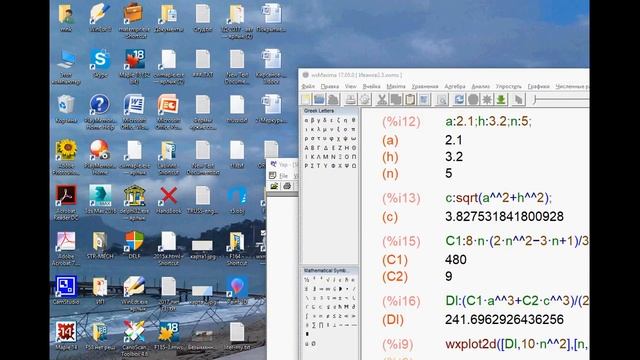640x360 pixels.
Task: Select Microsoft Office Word desktop shortcut
Action: point(134,112)
